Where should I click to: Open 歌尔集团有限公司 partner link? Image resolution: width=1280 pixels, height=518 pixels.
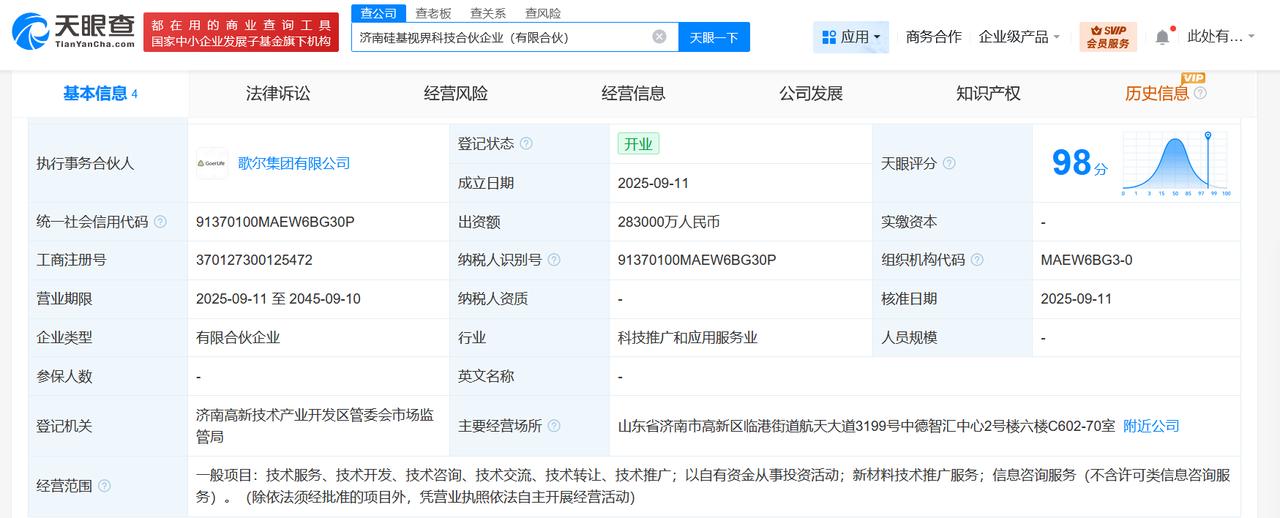[294, 163]
